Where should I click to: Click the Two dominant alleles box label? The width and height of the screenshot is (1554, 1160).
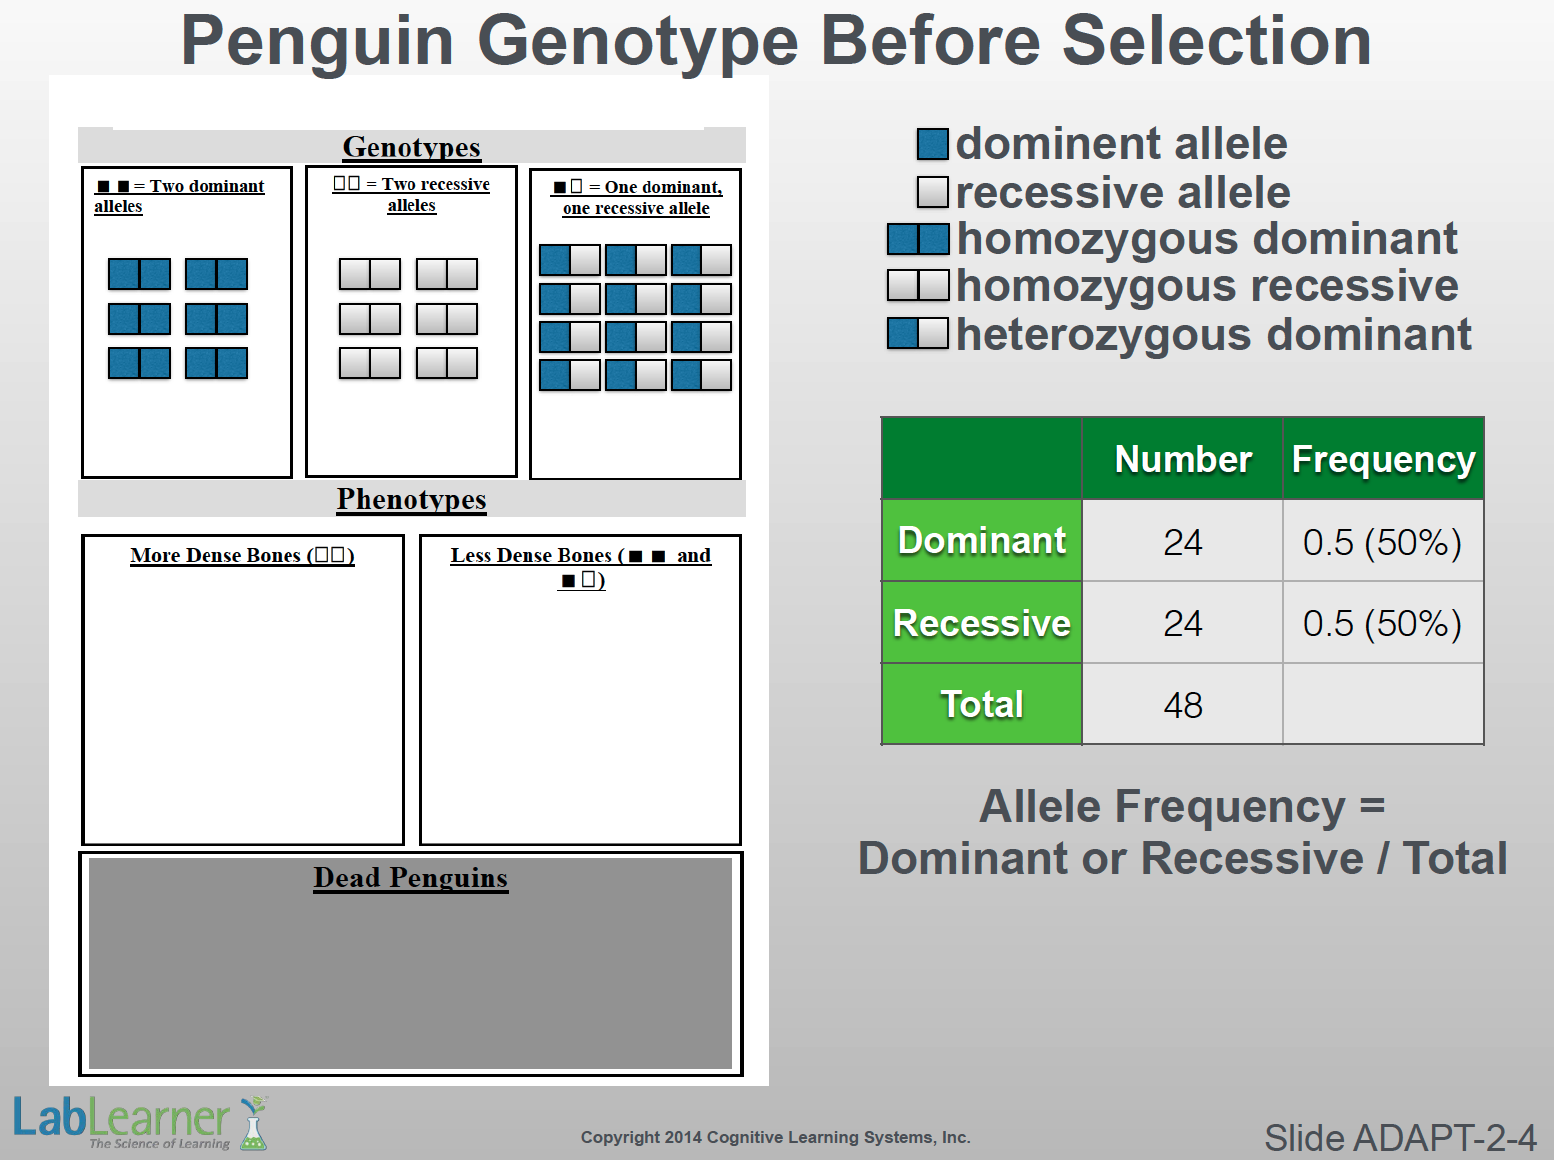click(x=180, y=196)
